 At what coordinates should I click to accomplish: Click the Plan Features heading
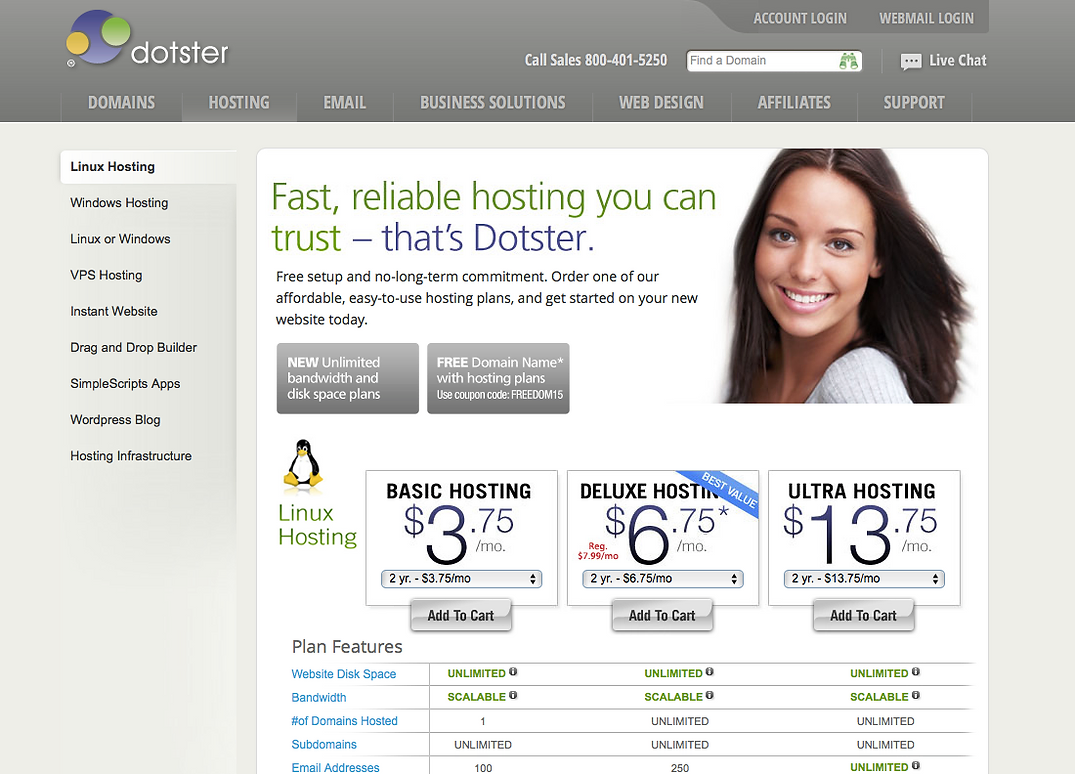(x=347, y=646)
